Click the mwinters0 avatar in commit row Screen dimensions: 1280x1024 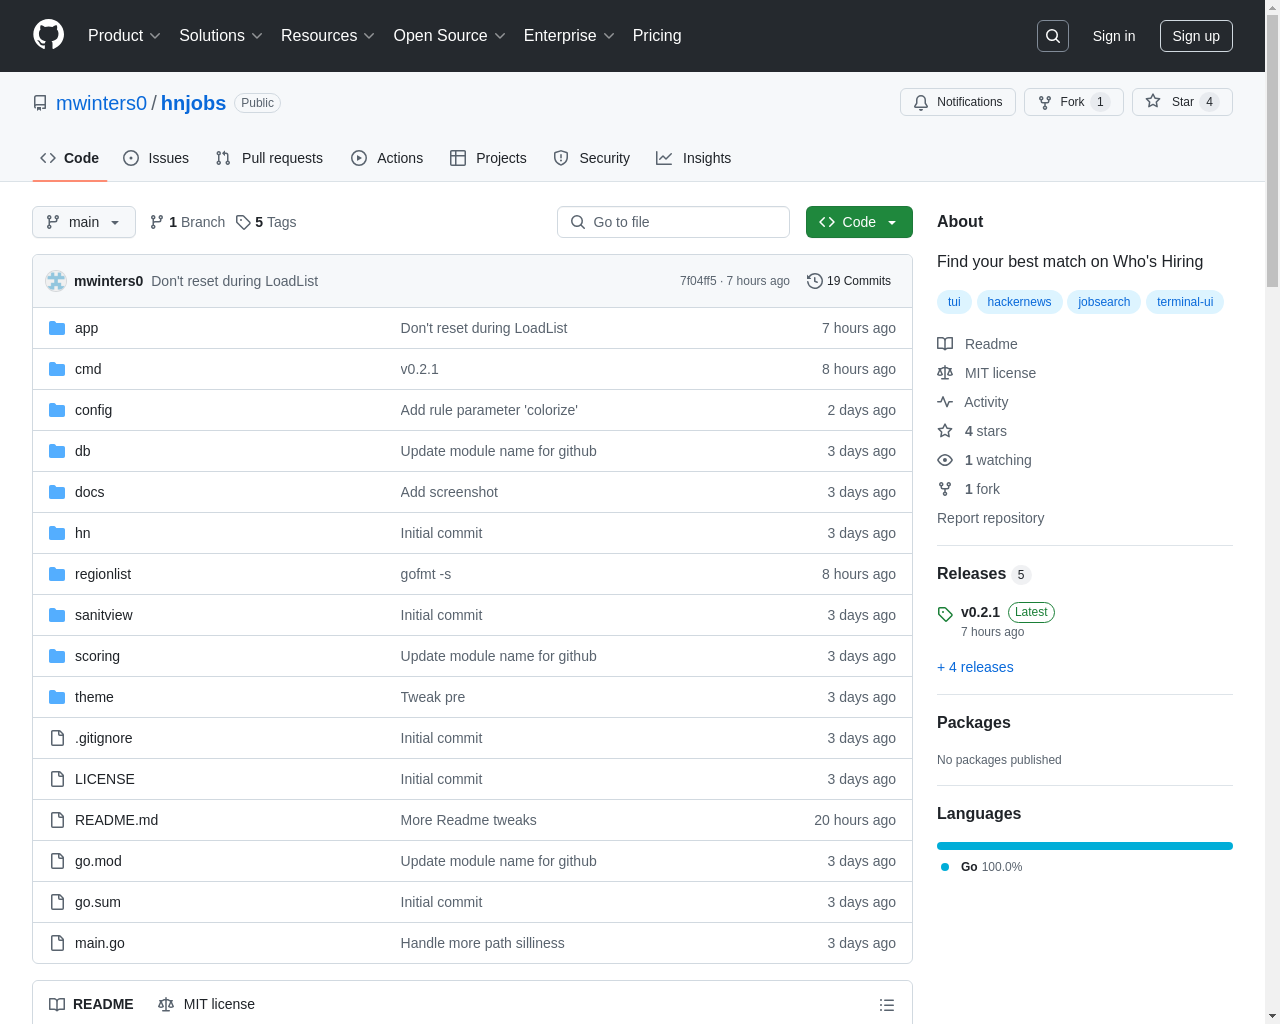56,281
